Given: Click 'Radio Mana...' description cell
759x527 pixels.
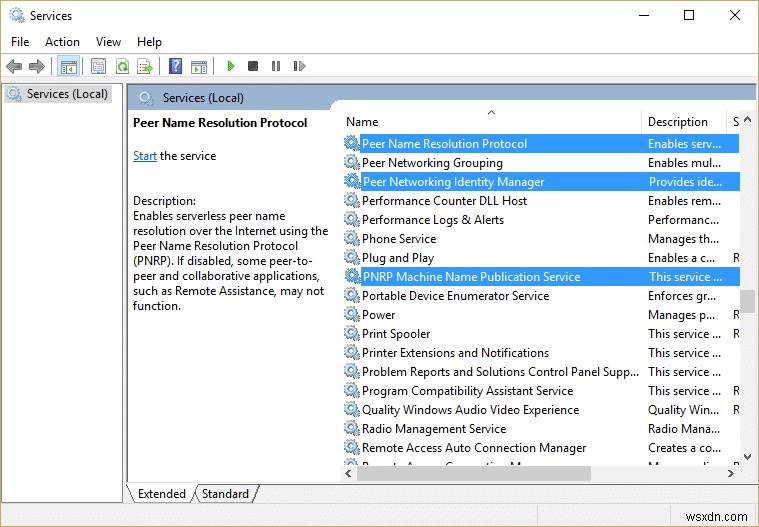Looking at the screenshot, I should [x=683, y=429].
